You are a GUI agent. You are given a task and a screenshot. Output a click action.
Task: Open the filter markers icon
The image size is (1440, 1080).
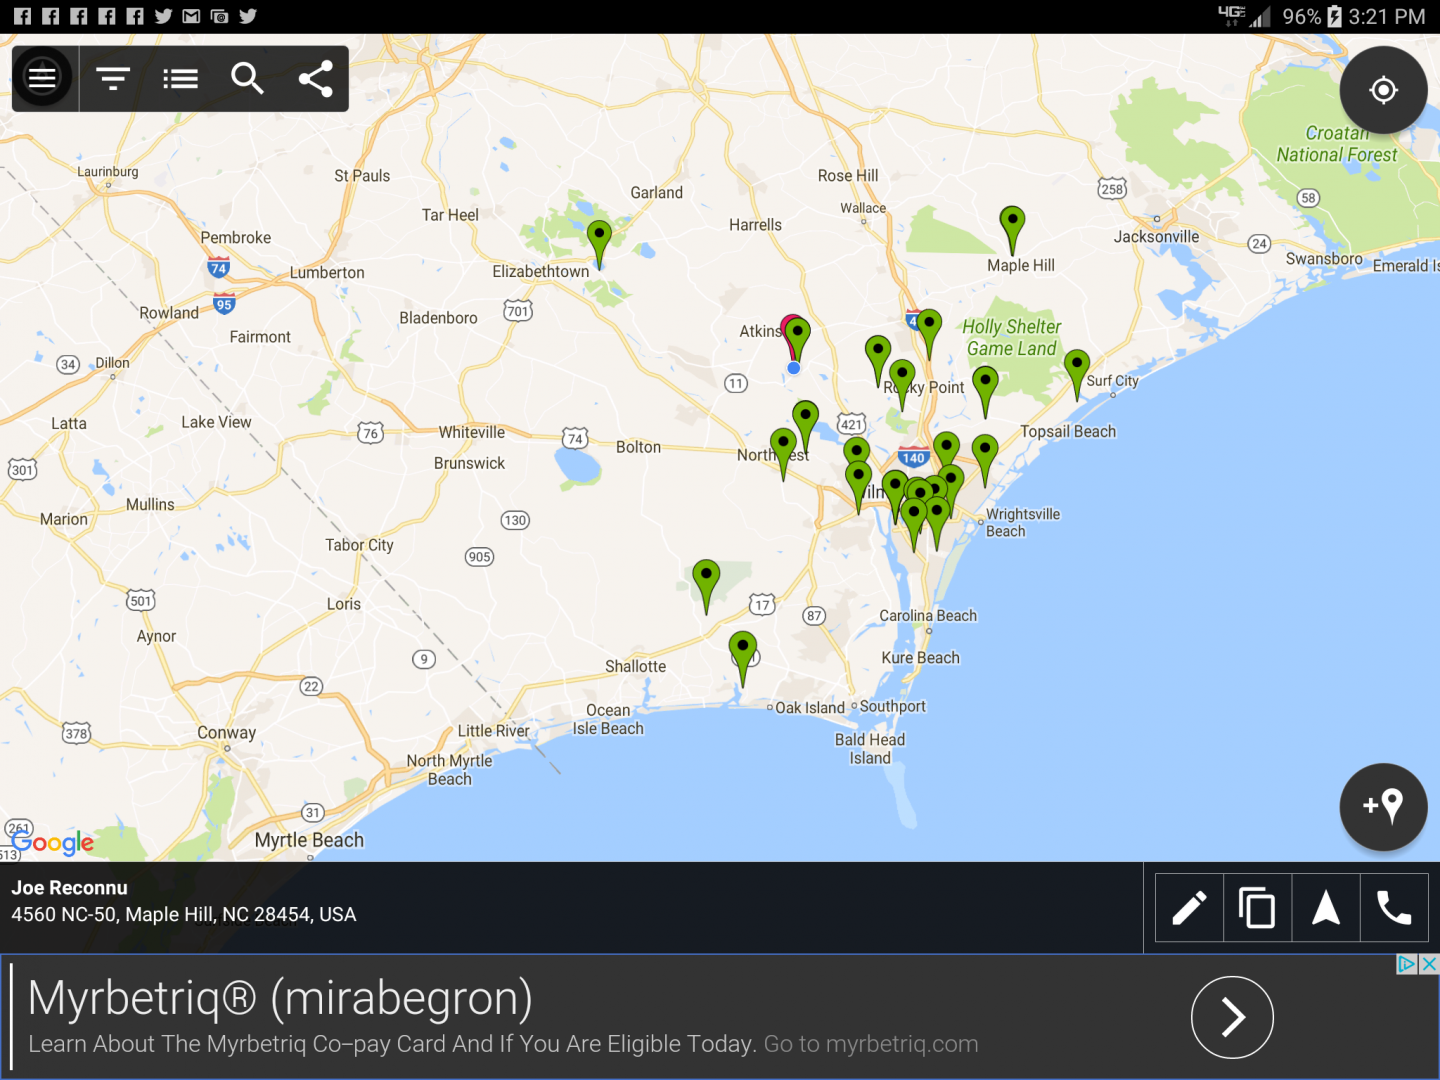tap(113, 78)
